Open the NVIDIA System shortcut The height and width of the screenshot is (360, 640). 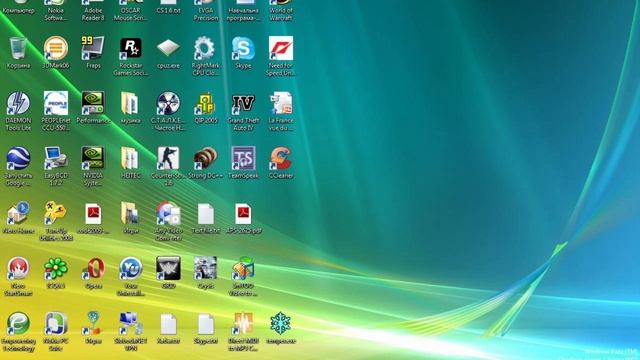[93, 158]
